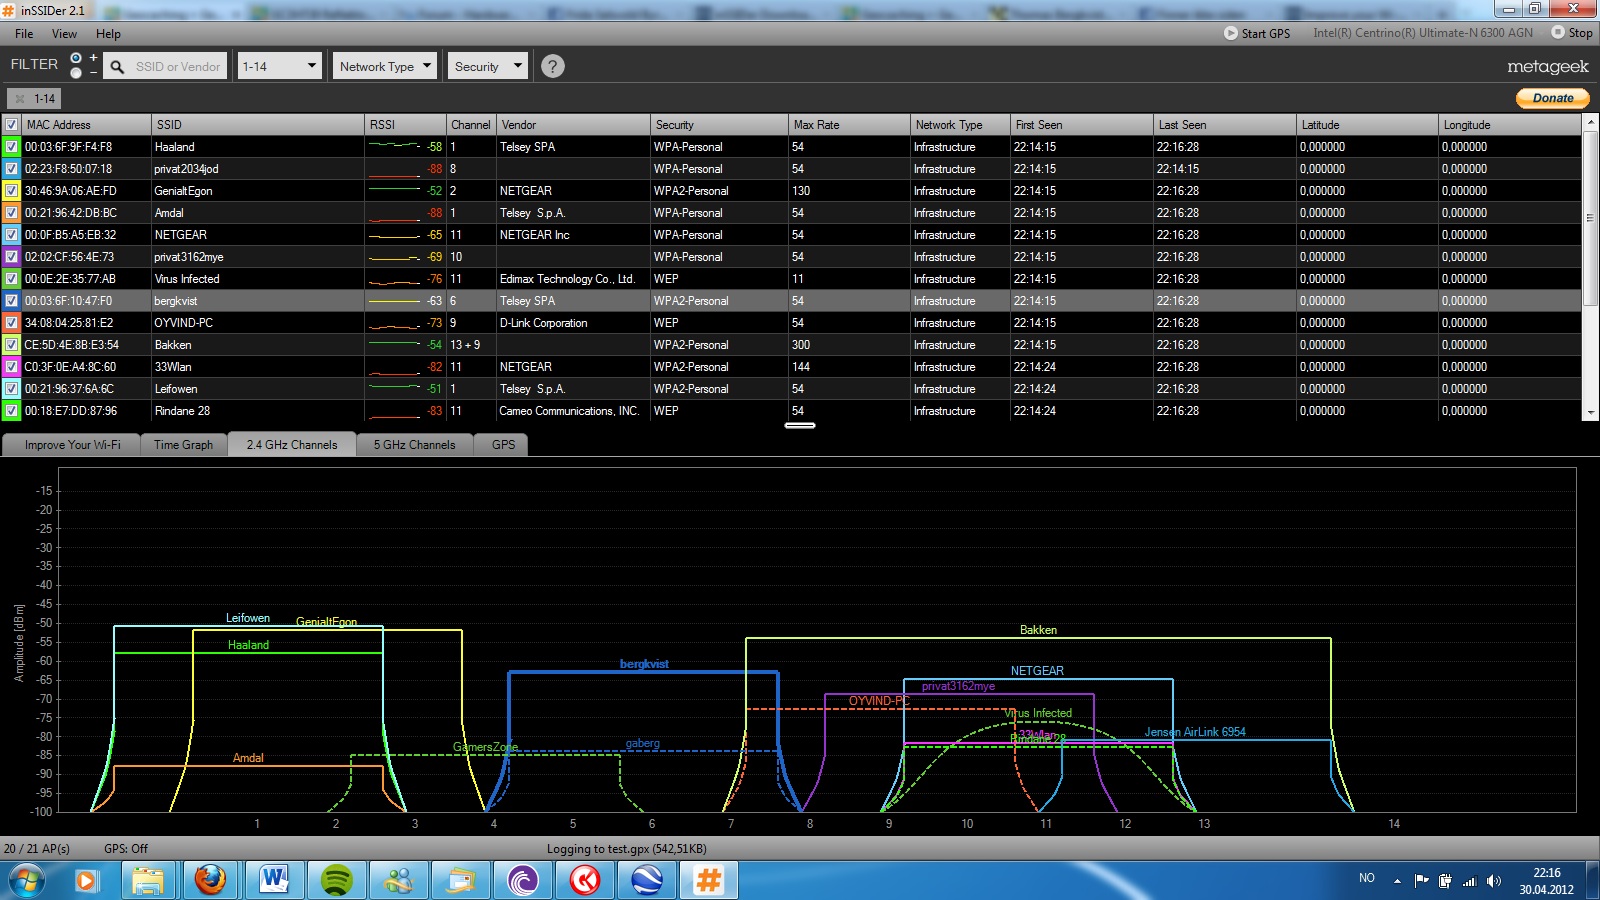Sort by SSID column header
This screenshot has width=1600, height=900.
click(x=257, y=125)
